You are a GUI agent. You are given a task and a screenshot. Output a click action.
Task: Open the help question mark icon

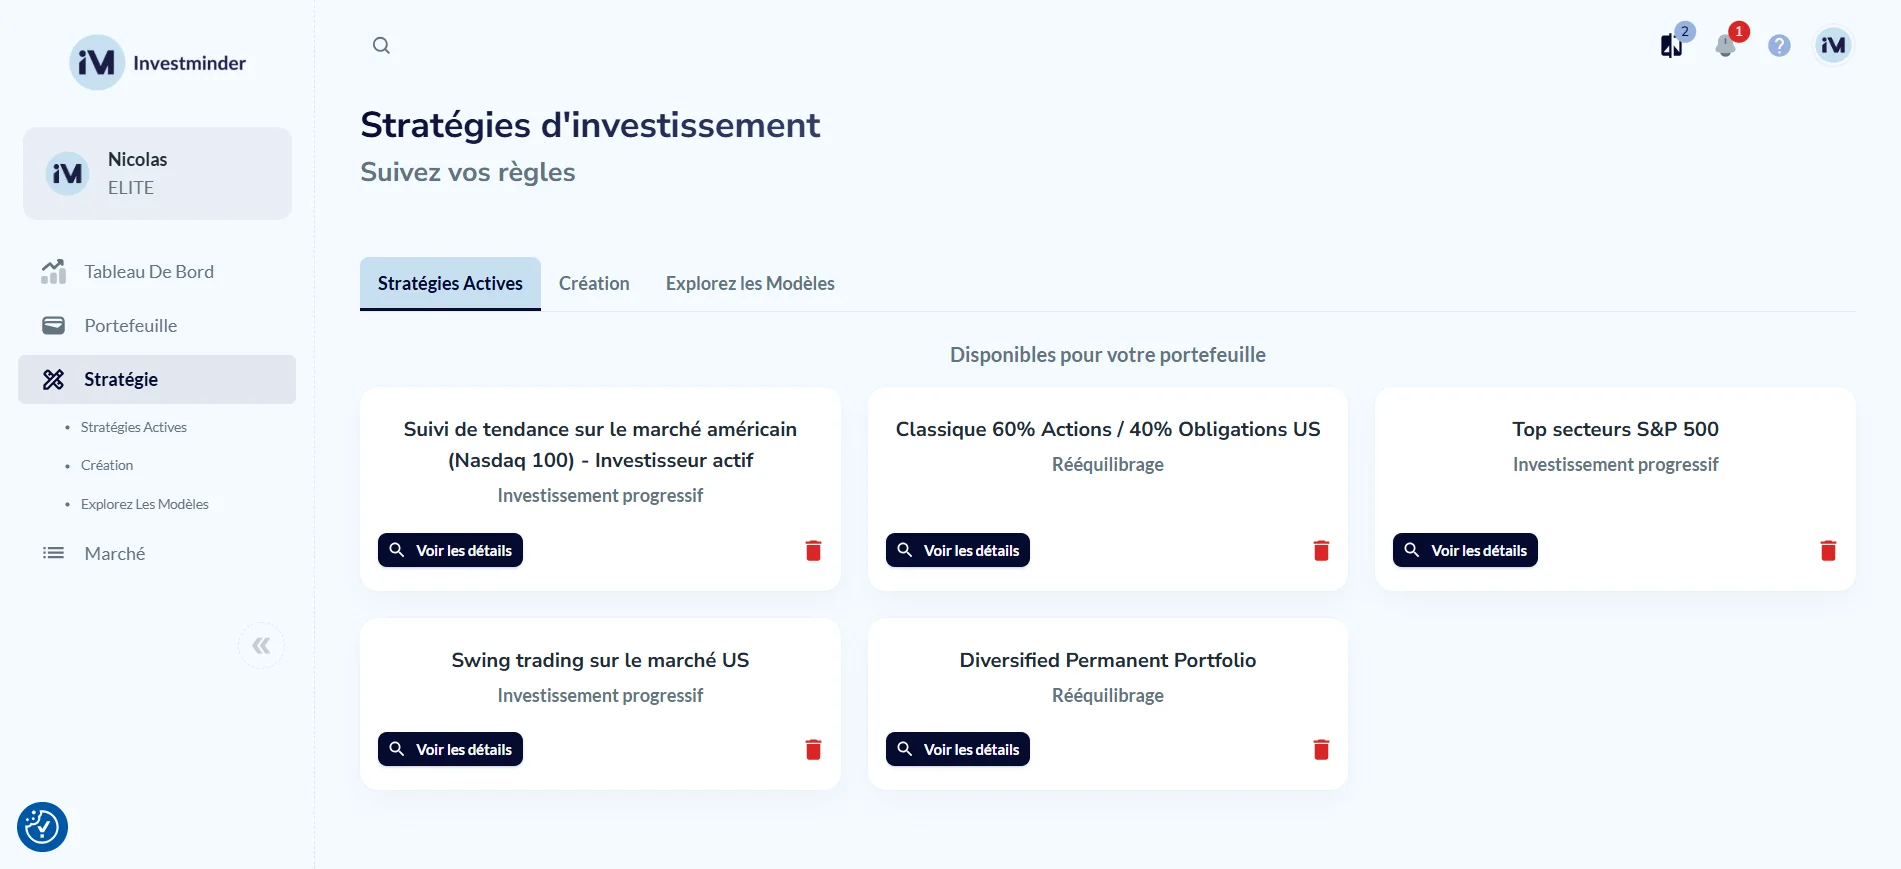coord(1779,46)
